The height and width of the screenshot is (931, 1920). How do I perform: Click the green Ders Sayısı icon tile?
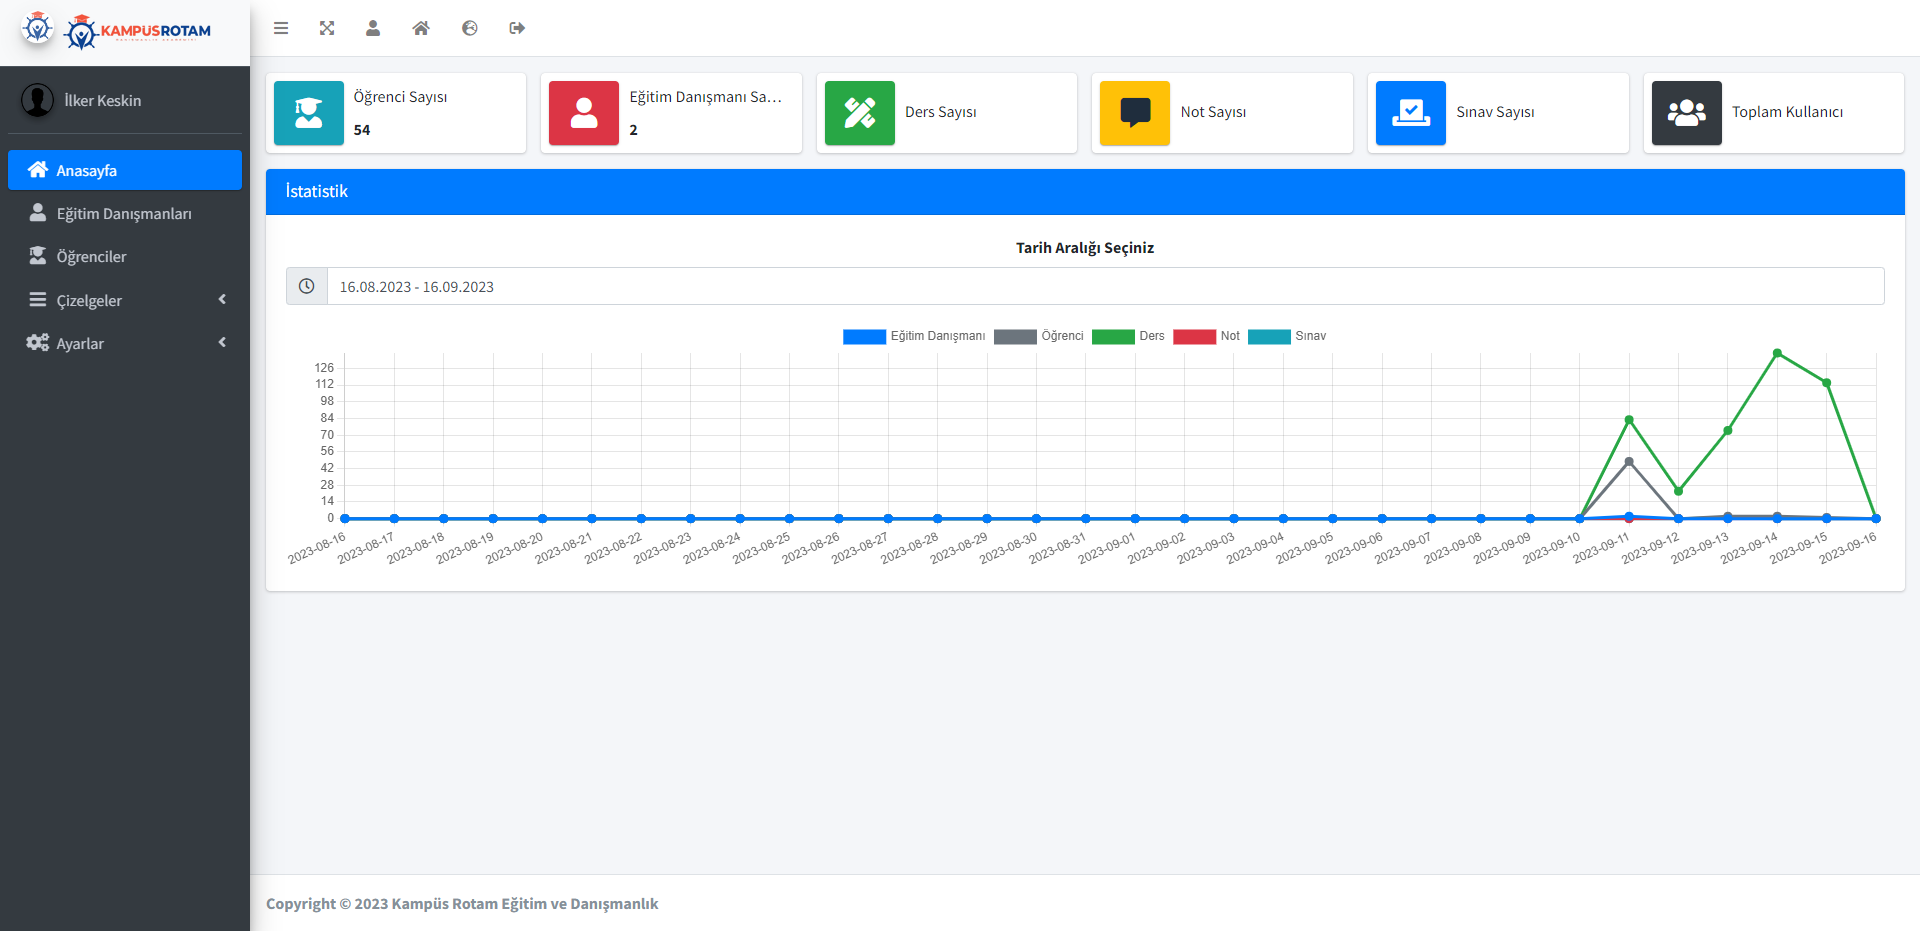coord(860,113)
